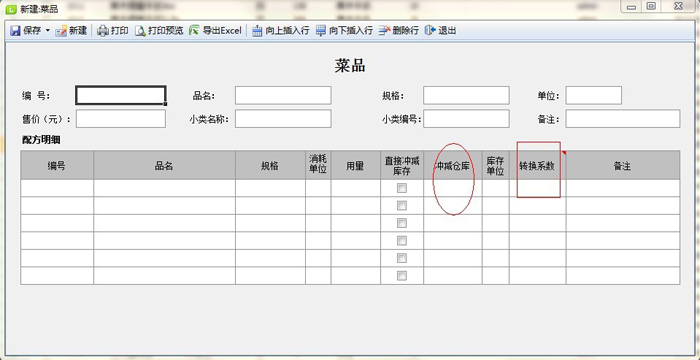This screenshot has height=360, width=700.
Task: Click the header 备注 input field
Action: pyautogui.click(x=623, y=118)
